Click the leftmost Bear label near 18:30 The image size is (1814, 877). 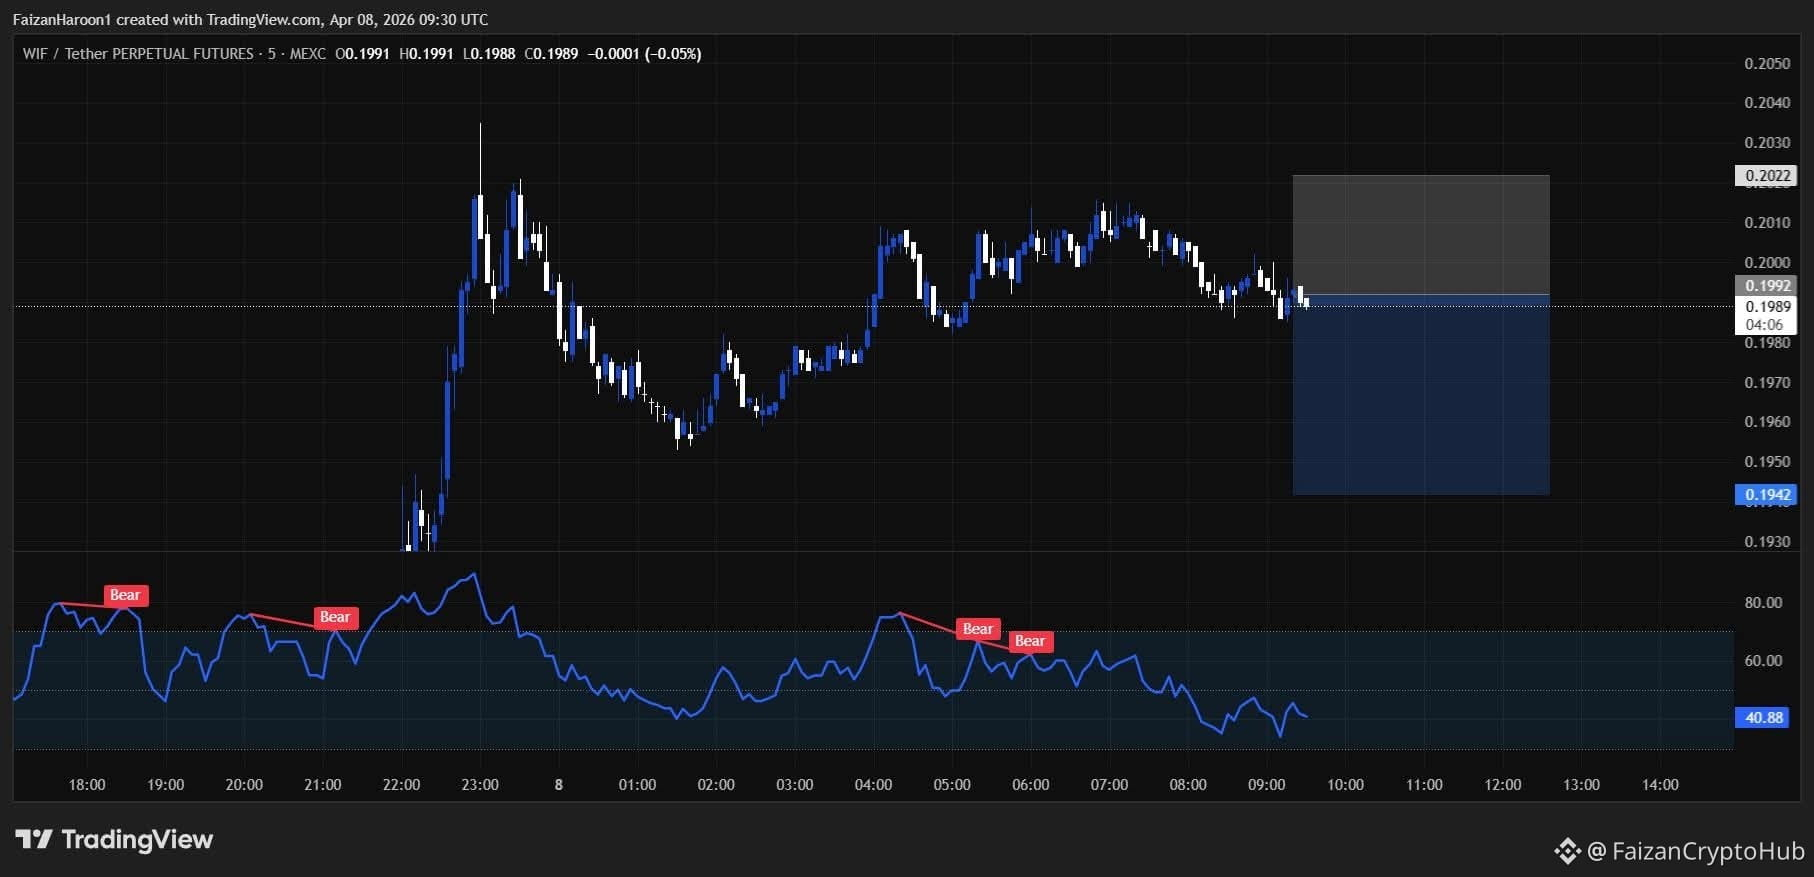pos(125,596)
